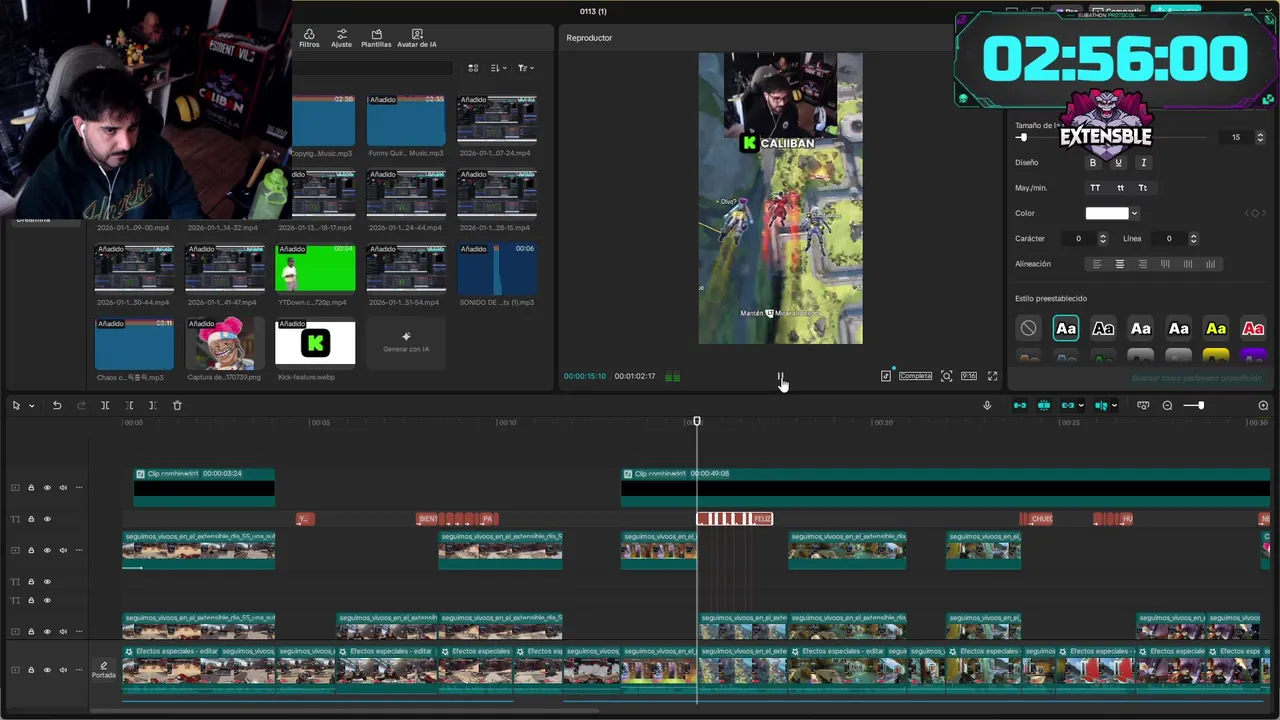The image size is (1280, 720).
Task: Change the 9:16 aspect ratio
Action: click(969, 376)
